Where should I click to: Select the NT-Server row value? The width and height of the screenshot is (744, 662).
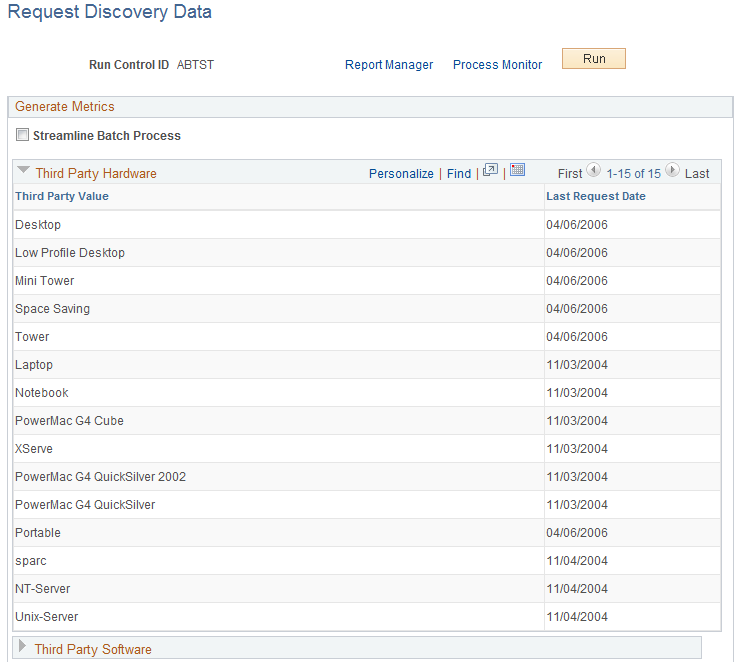pos(43,589)
